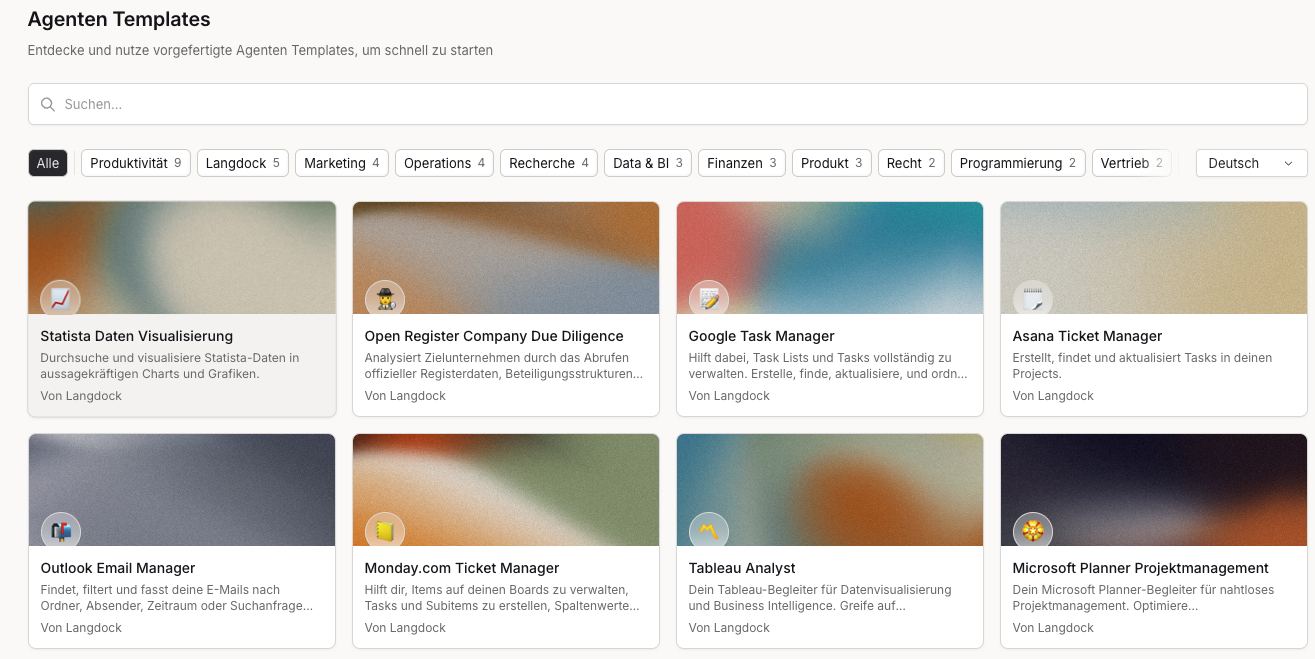This screenshot has width=1315, height=659.
Task: Click the Outlook Email Manager title
Action: click(x=118, y=568)
